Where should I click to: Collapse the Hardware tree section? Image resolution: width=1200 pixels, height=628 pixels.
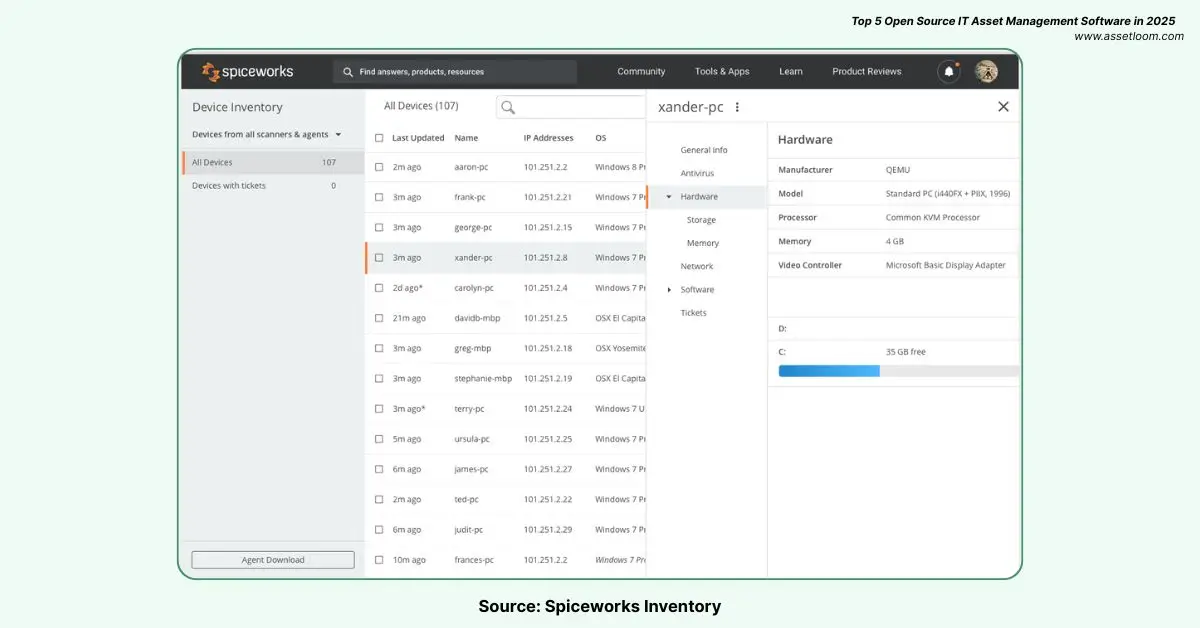coord(669,197)
